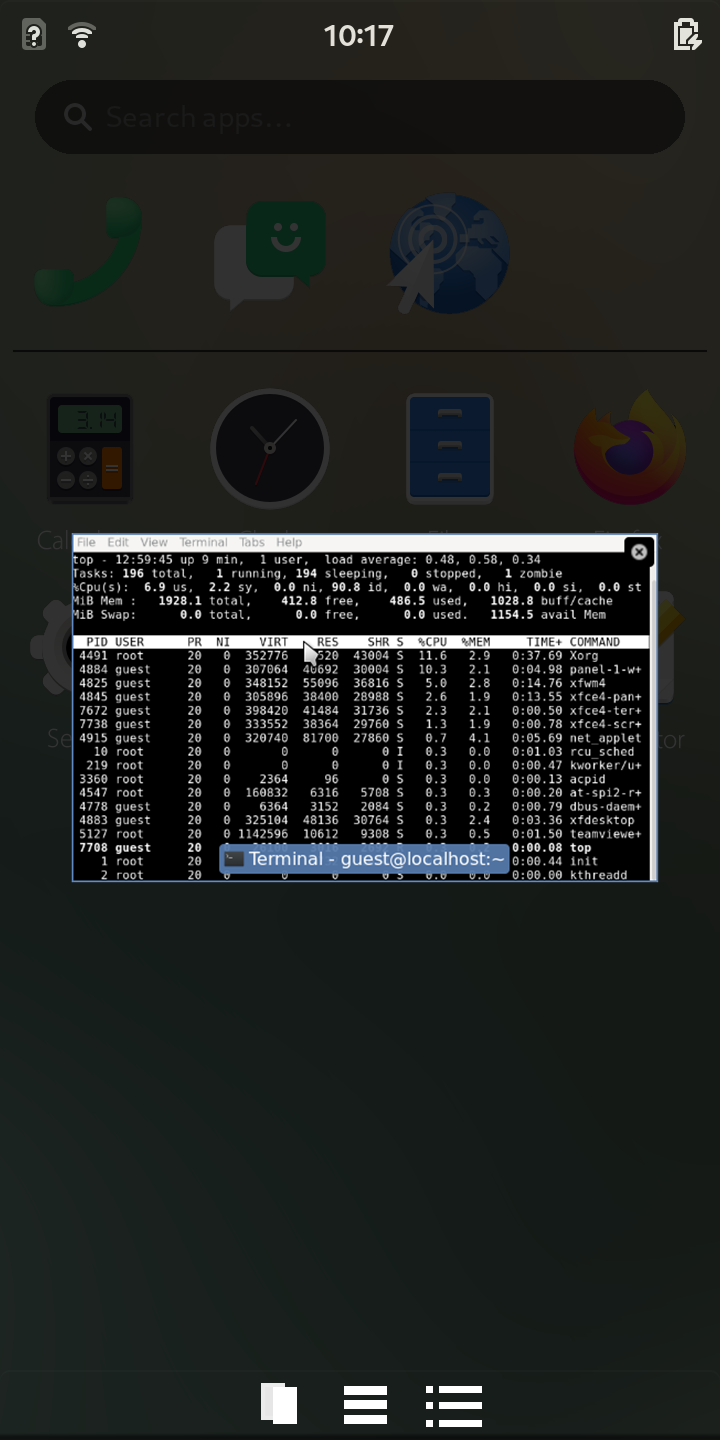Click the xfwm4 process entry
Image resolution: width=720 pixels, height=1440 pixels.
point(362,683)
